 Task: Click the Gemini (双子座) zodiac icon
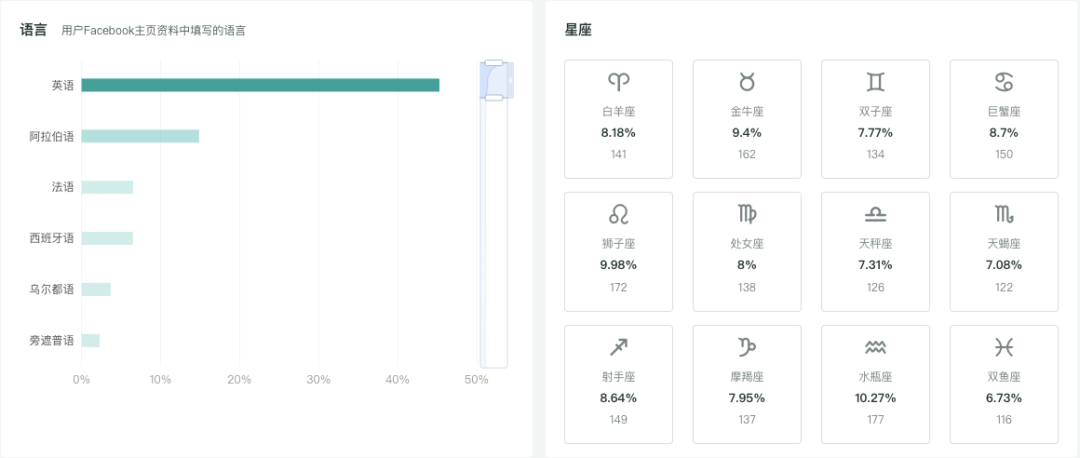[875, 82]
